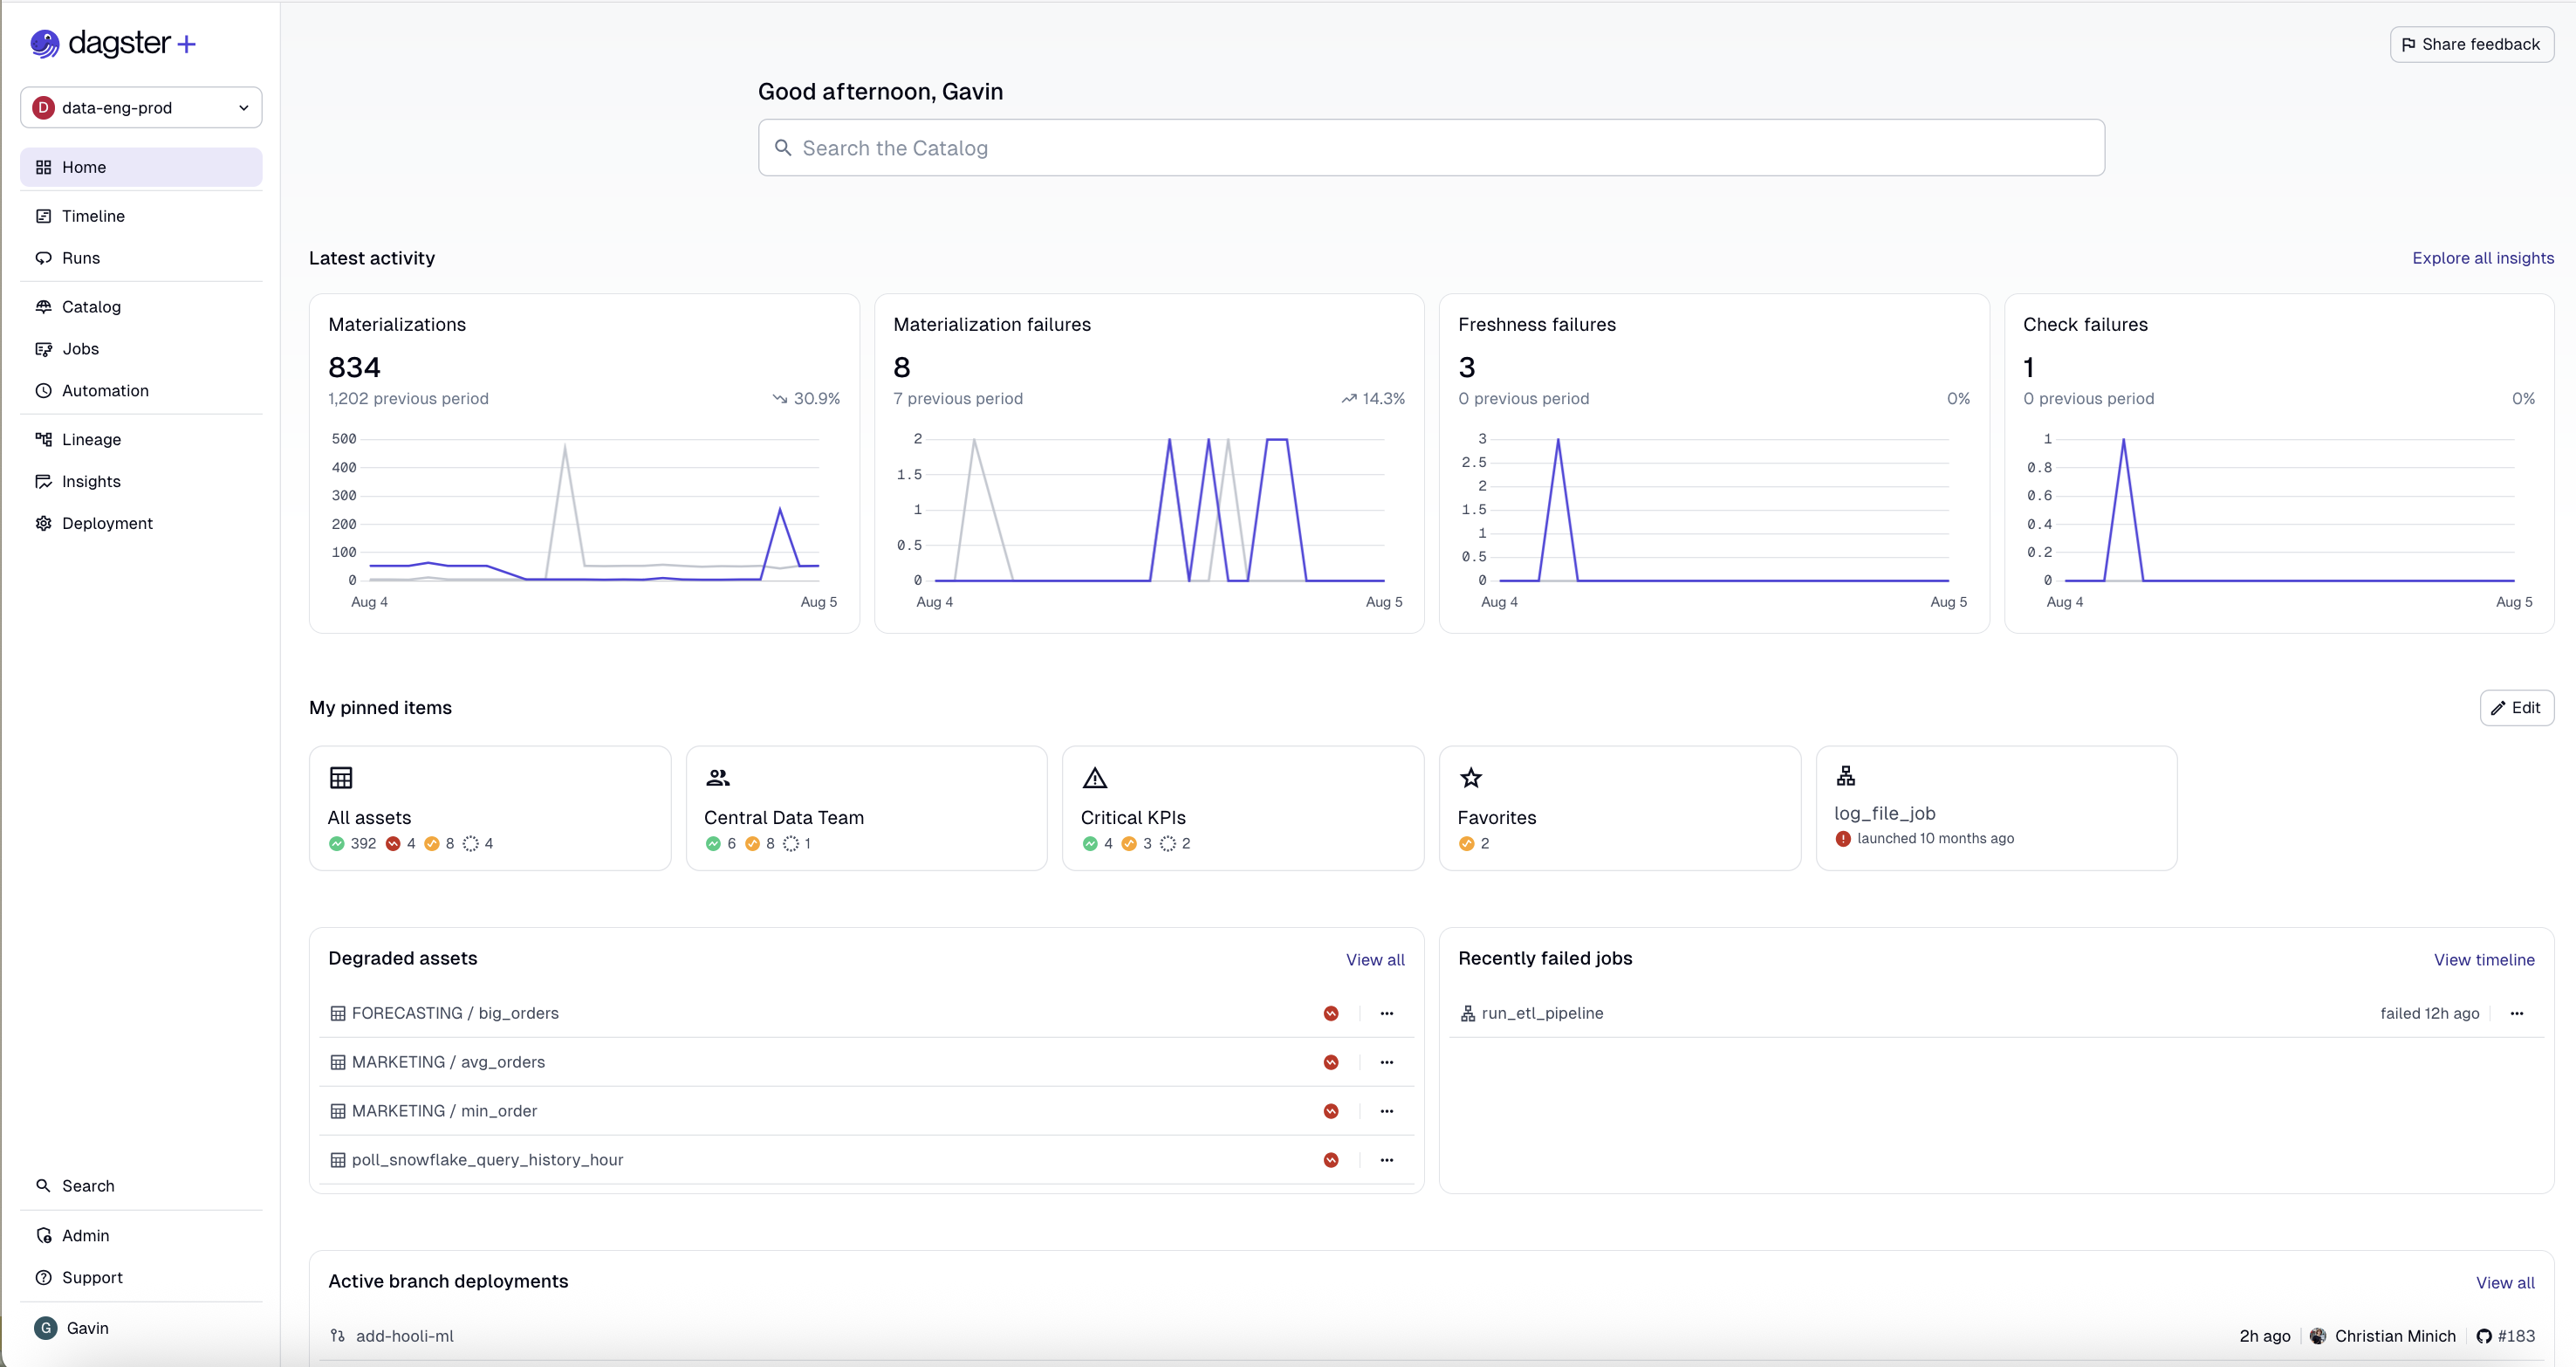Click the GitHub pull request #183 icon
The width and height of the screenshot is (2576, 1367).
point(2484,1336)
